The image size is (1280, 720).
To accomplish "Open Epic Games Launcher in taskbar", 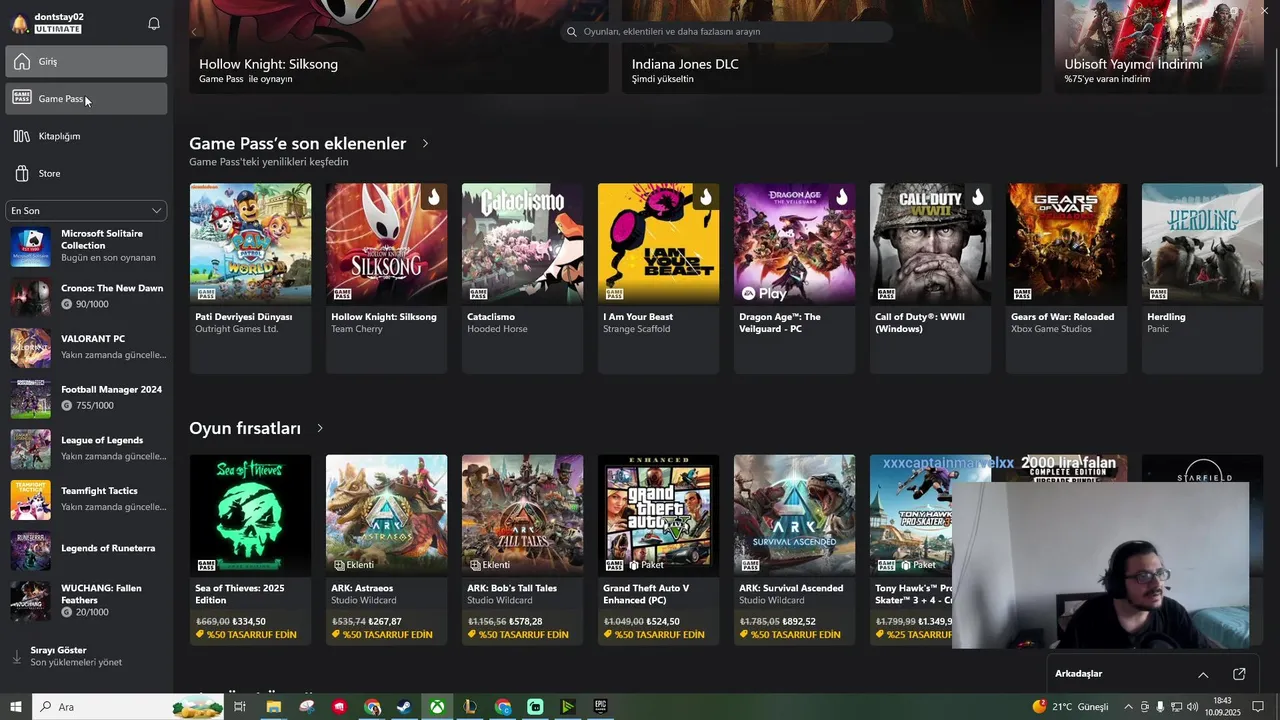I will [x=600, y=707].
